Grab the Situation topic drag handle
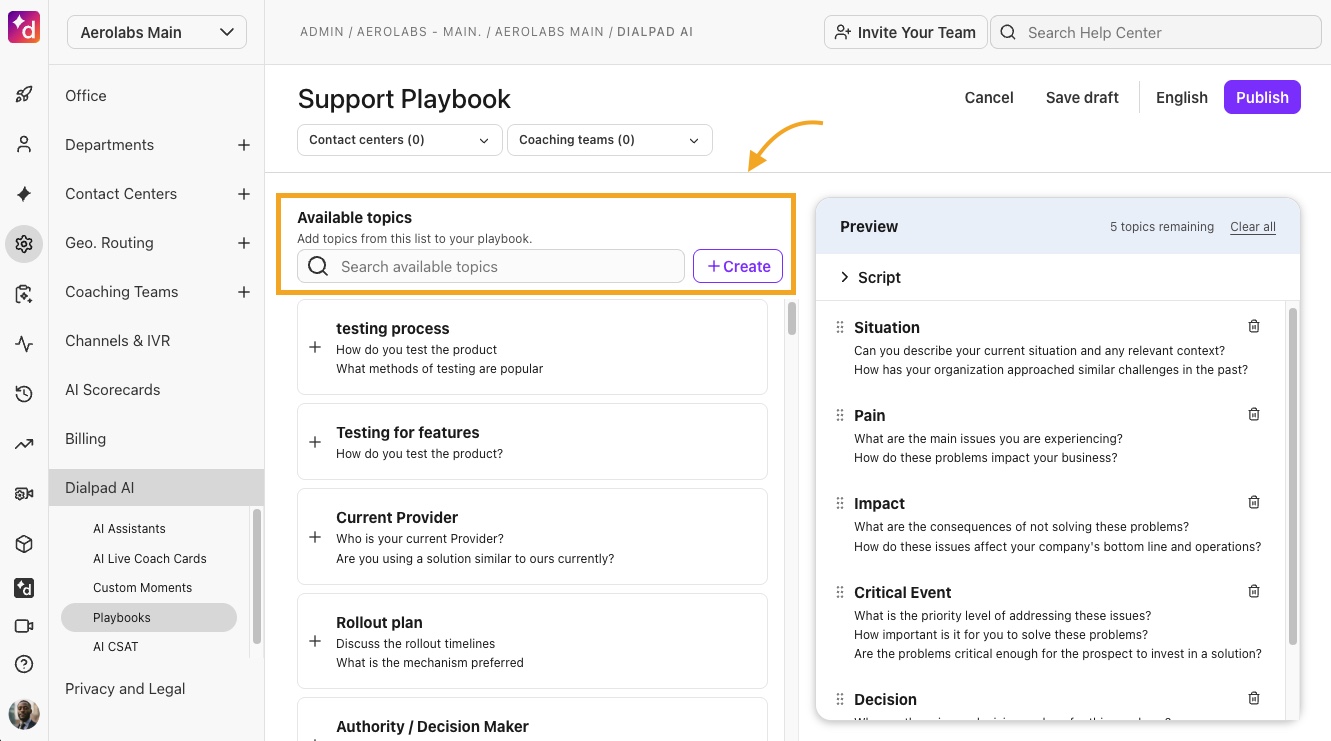Image resolution: width=1331 pixels, height=741 pixels. [840, 327]
